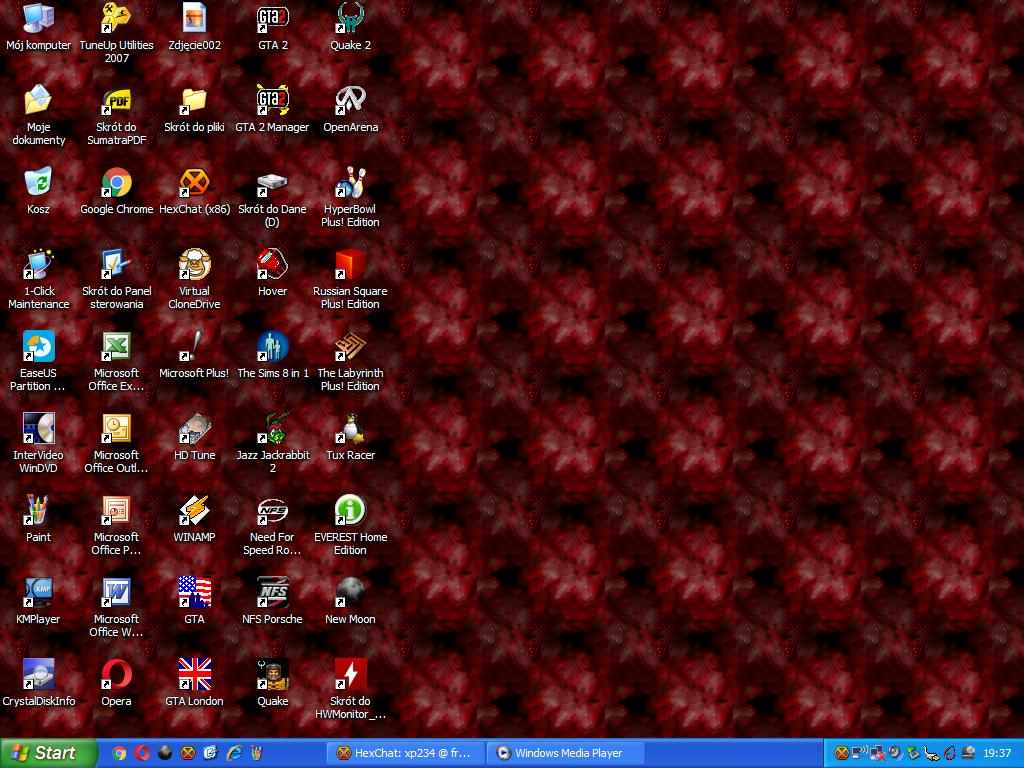Launch New Moon from Quick Launch
This screenshot has width=1024, height=768.
pos(165,753)
